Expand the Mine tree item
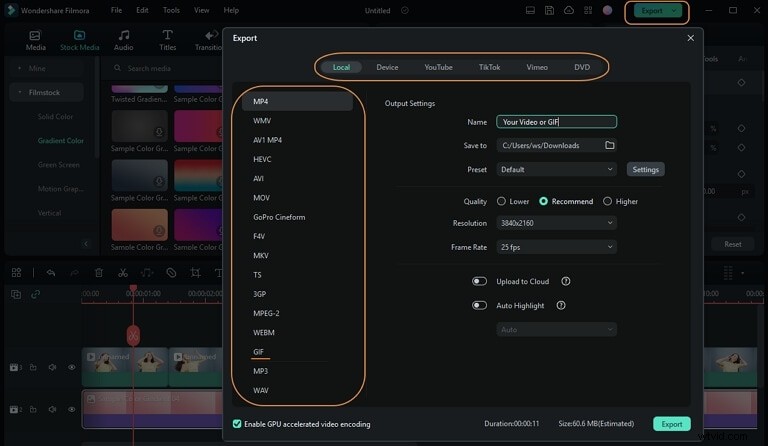Image resolution: width=768 pixels, height=446 pixels. (20, 69)
